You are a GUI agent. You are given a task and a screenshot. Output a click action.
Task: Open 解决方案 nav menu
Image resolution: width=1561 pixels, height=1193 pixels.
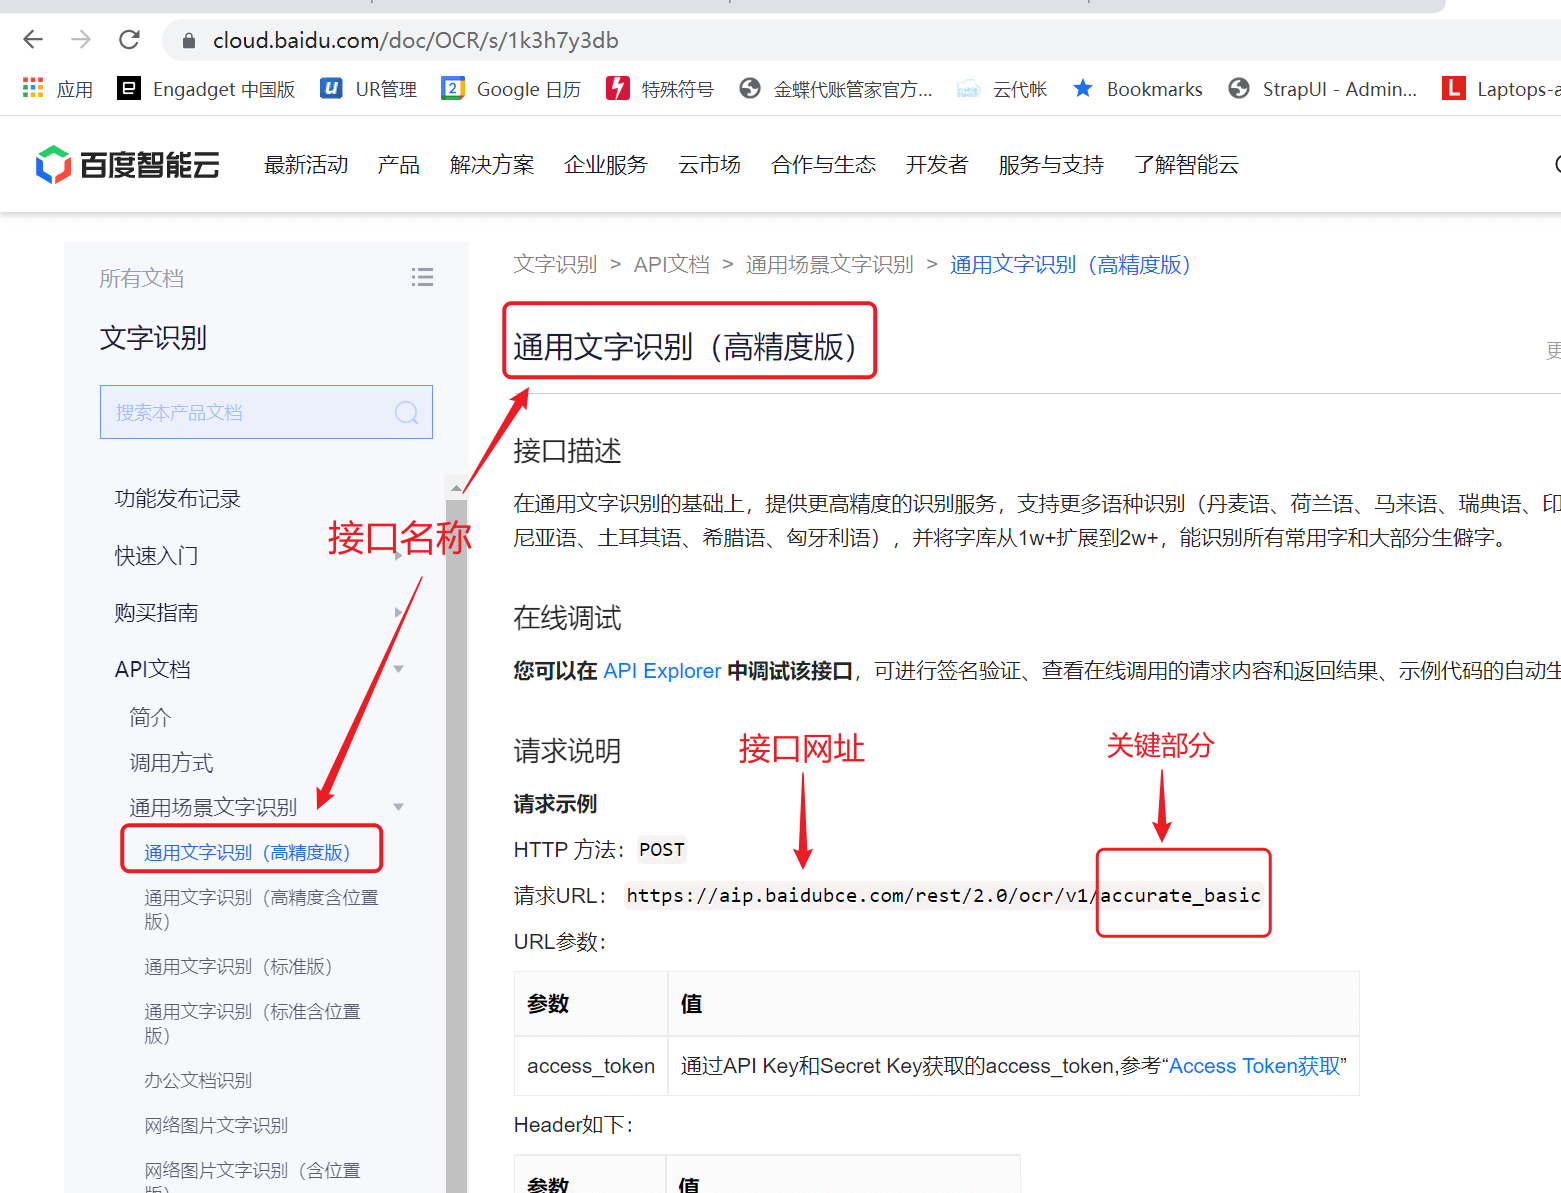pos(492,165)
